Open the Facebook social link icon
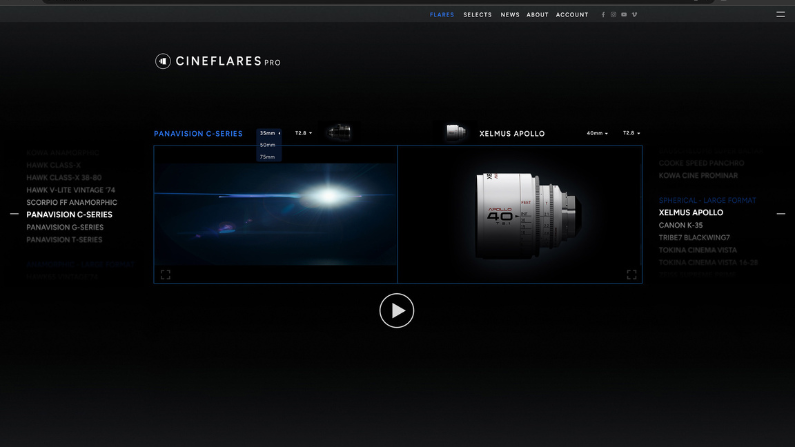The height and width of the screenshot is (447, 795). [x=603, y=15]
